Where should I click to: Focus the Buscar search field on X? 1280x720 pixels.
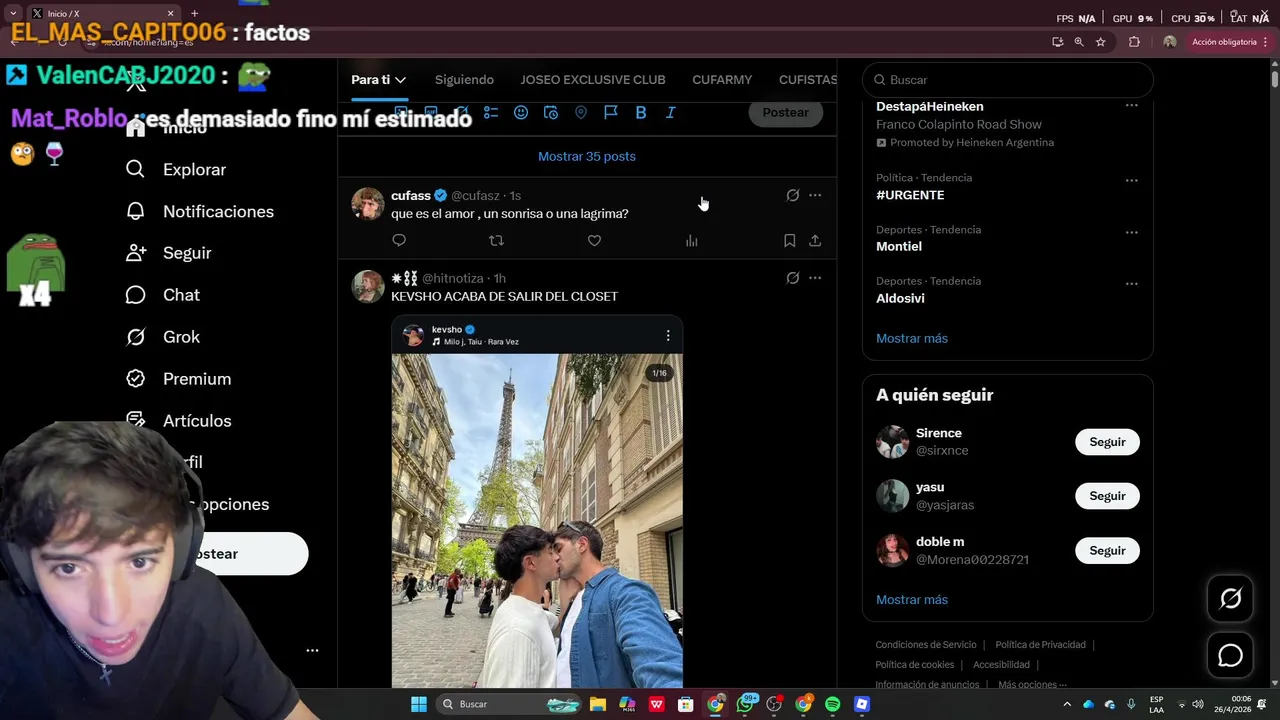pos(1008,80)
